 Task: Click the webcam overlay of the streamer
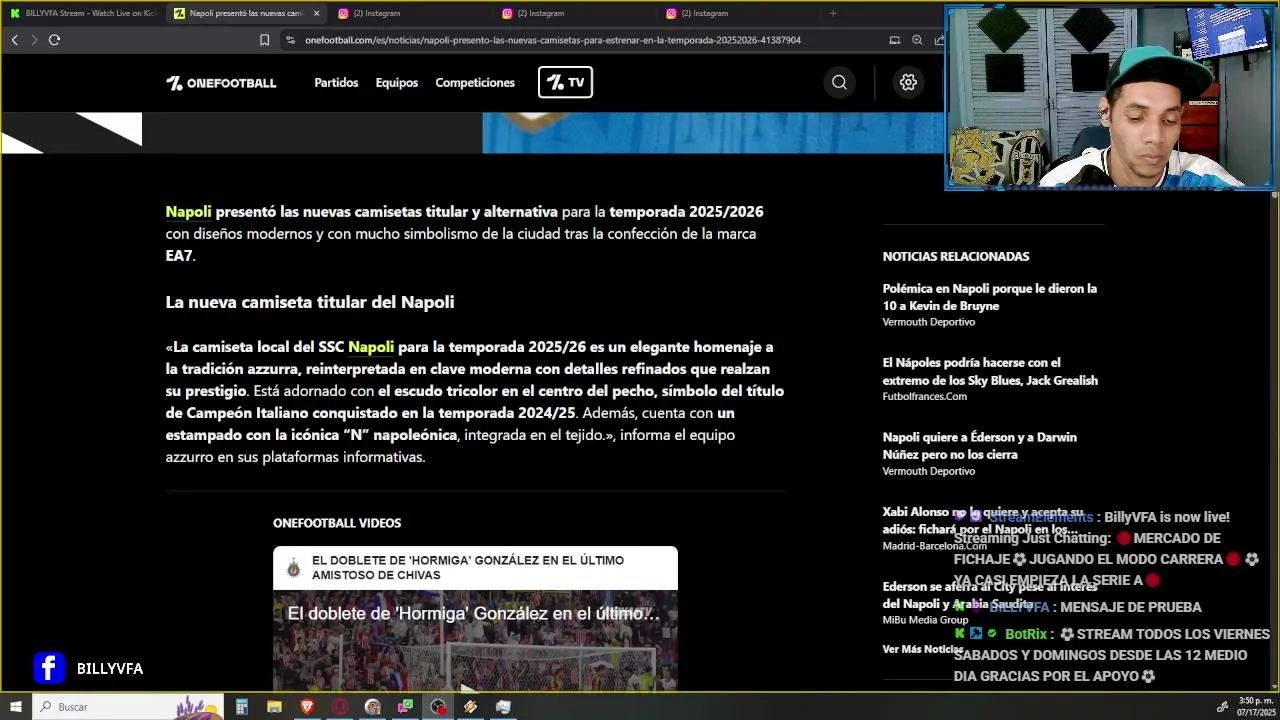click(x=1110, y=97)
